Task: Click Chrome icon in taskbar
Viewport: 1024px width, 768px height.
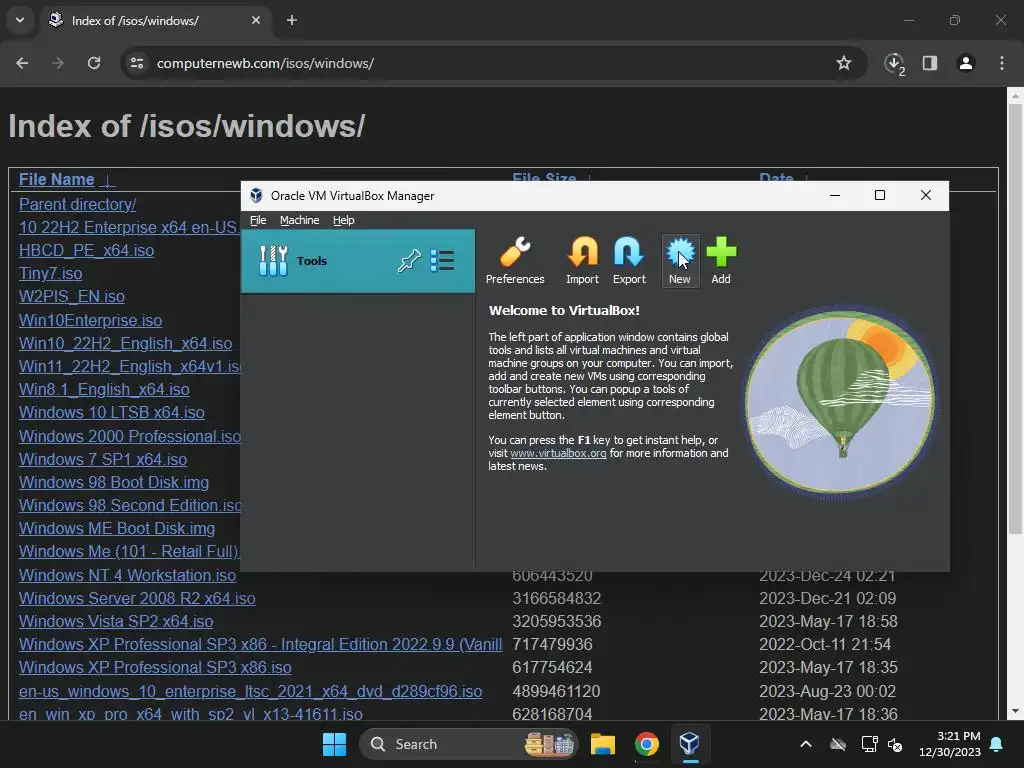Action: [647, 744]
